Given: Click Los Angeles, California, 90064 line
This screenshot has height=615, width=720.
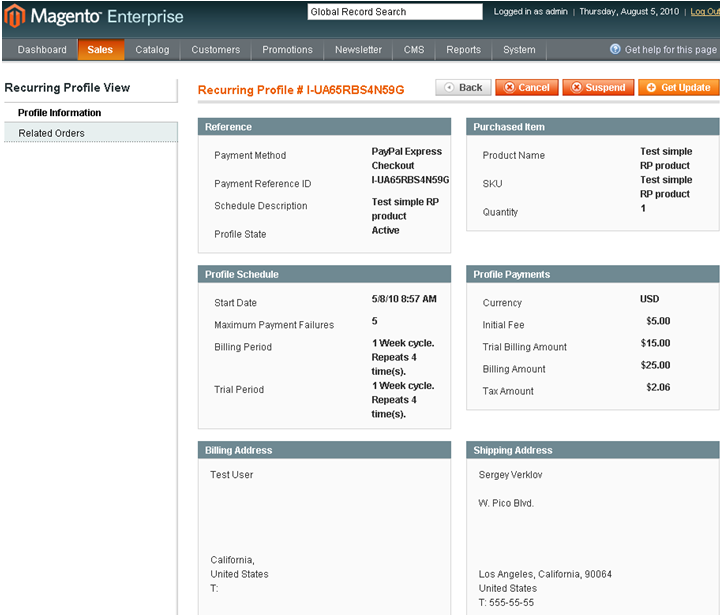Looking at the screenshot, I should (x=545, y=574).
